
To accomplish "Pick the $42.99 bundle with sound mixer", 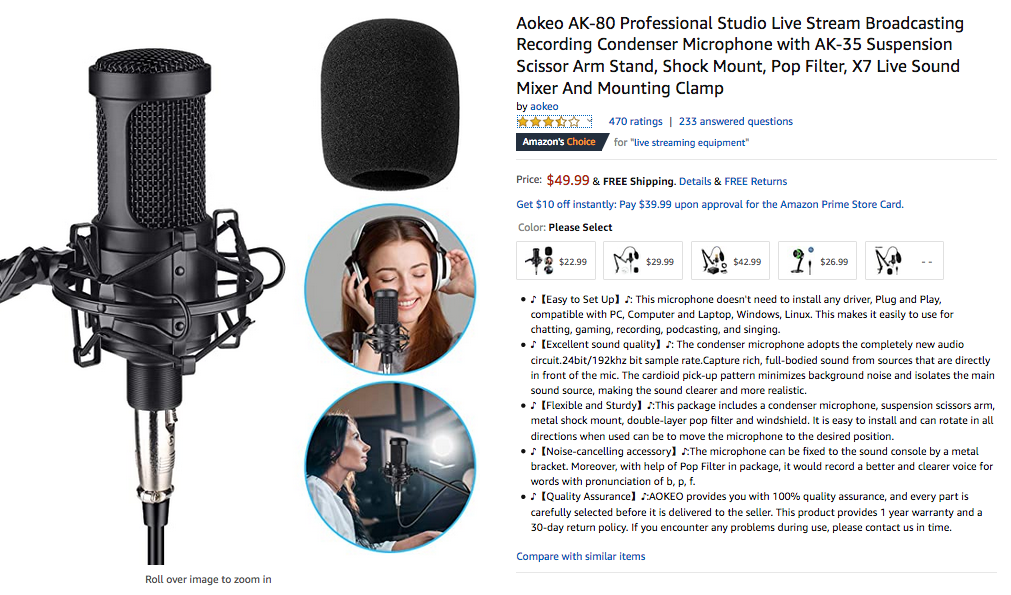I will pos(730,261).
